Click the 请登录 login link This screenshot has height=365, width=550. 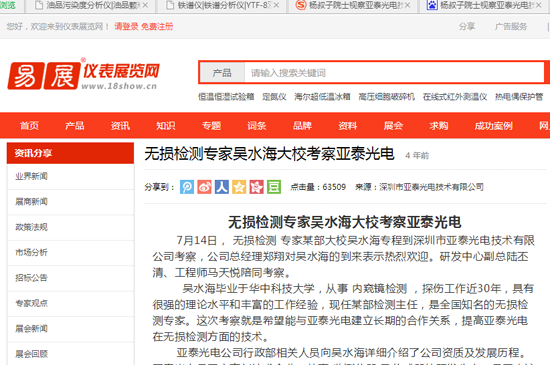(x=126, y=26)
